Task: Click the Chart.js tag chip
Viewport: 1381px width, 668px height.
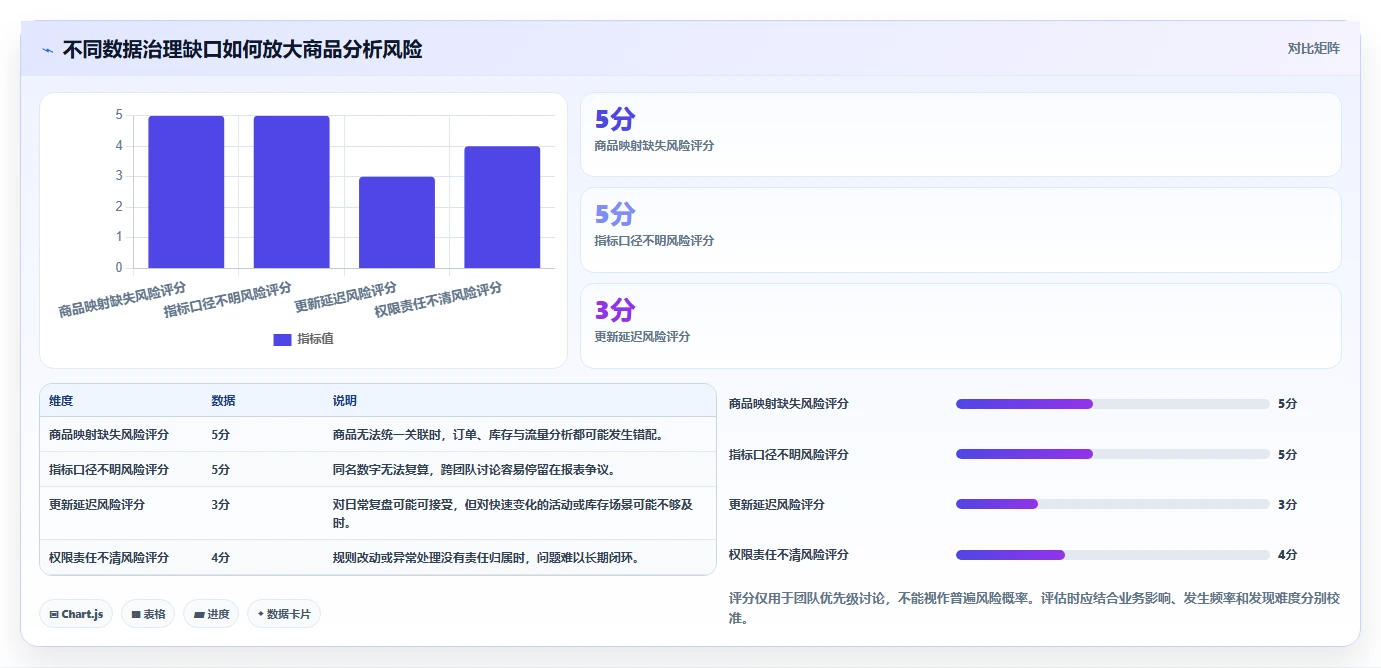Action: [x=76, y=614]
